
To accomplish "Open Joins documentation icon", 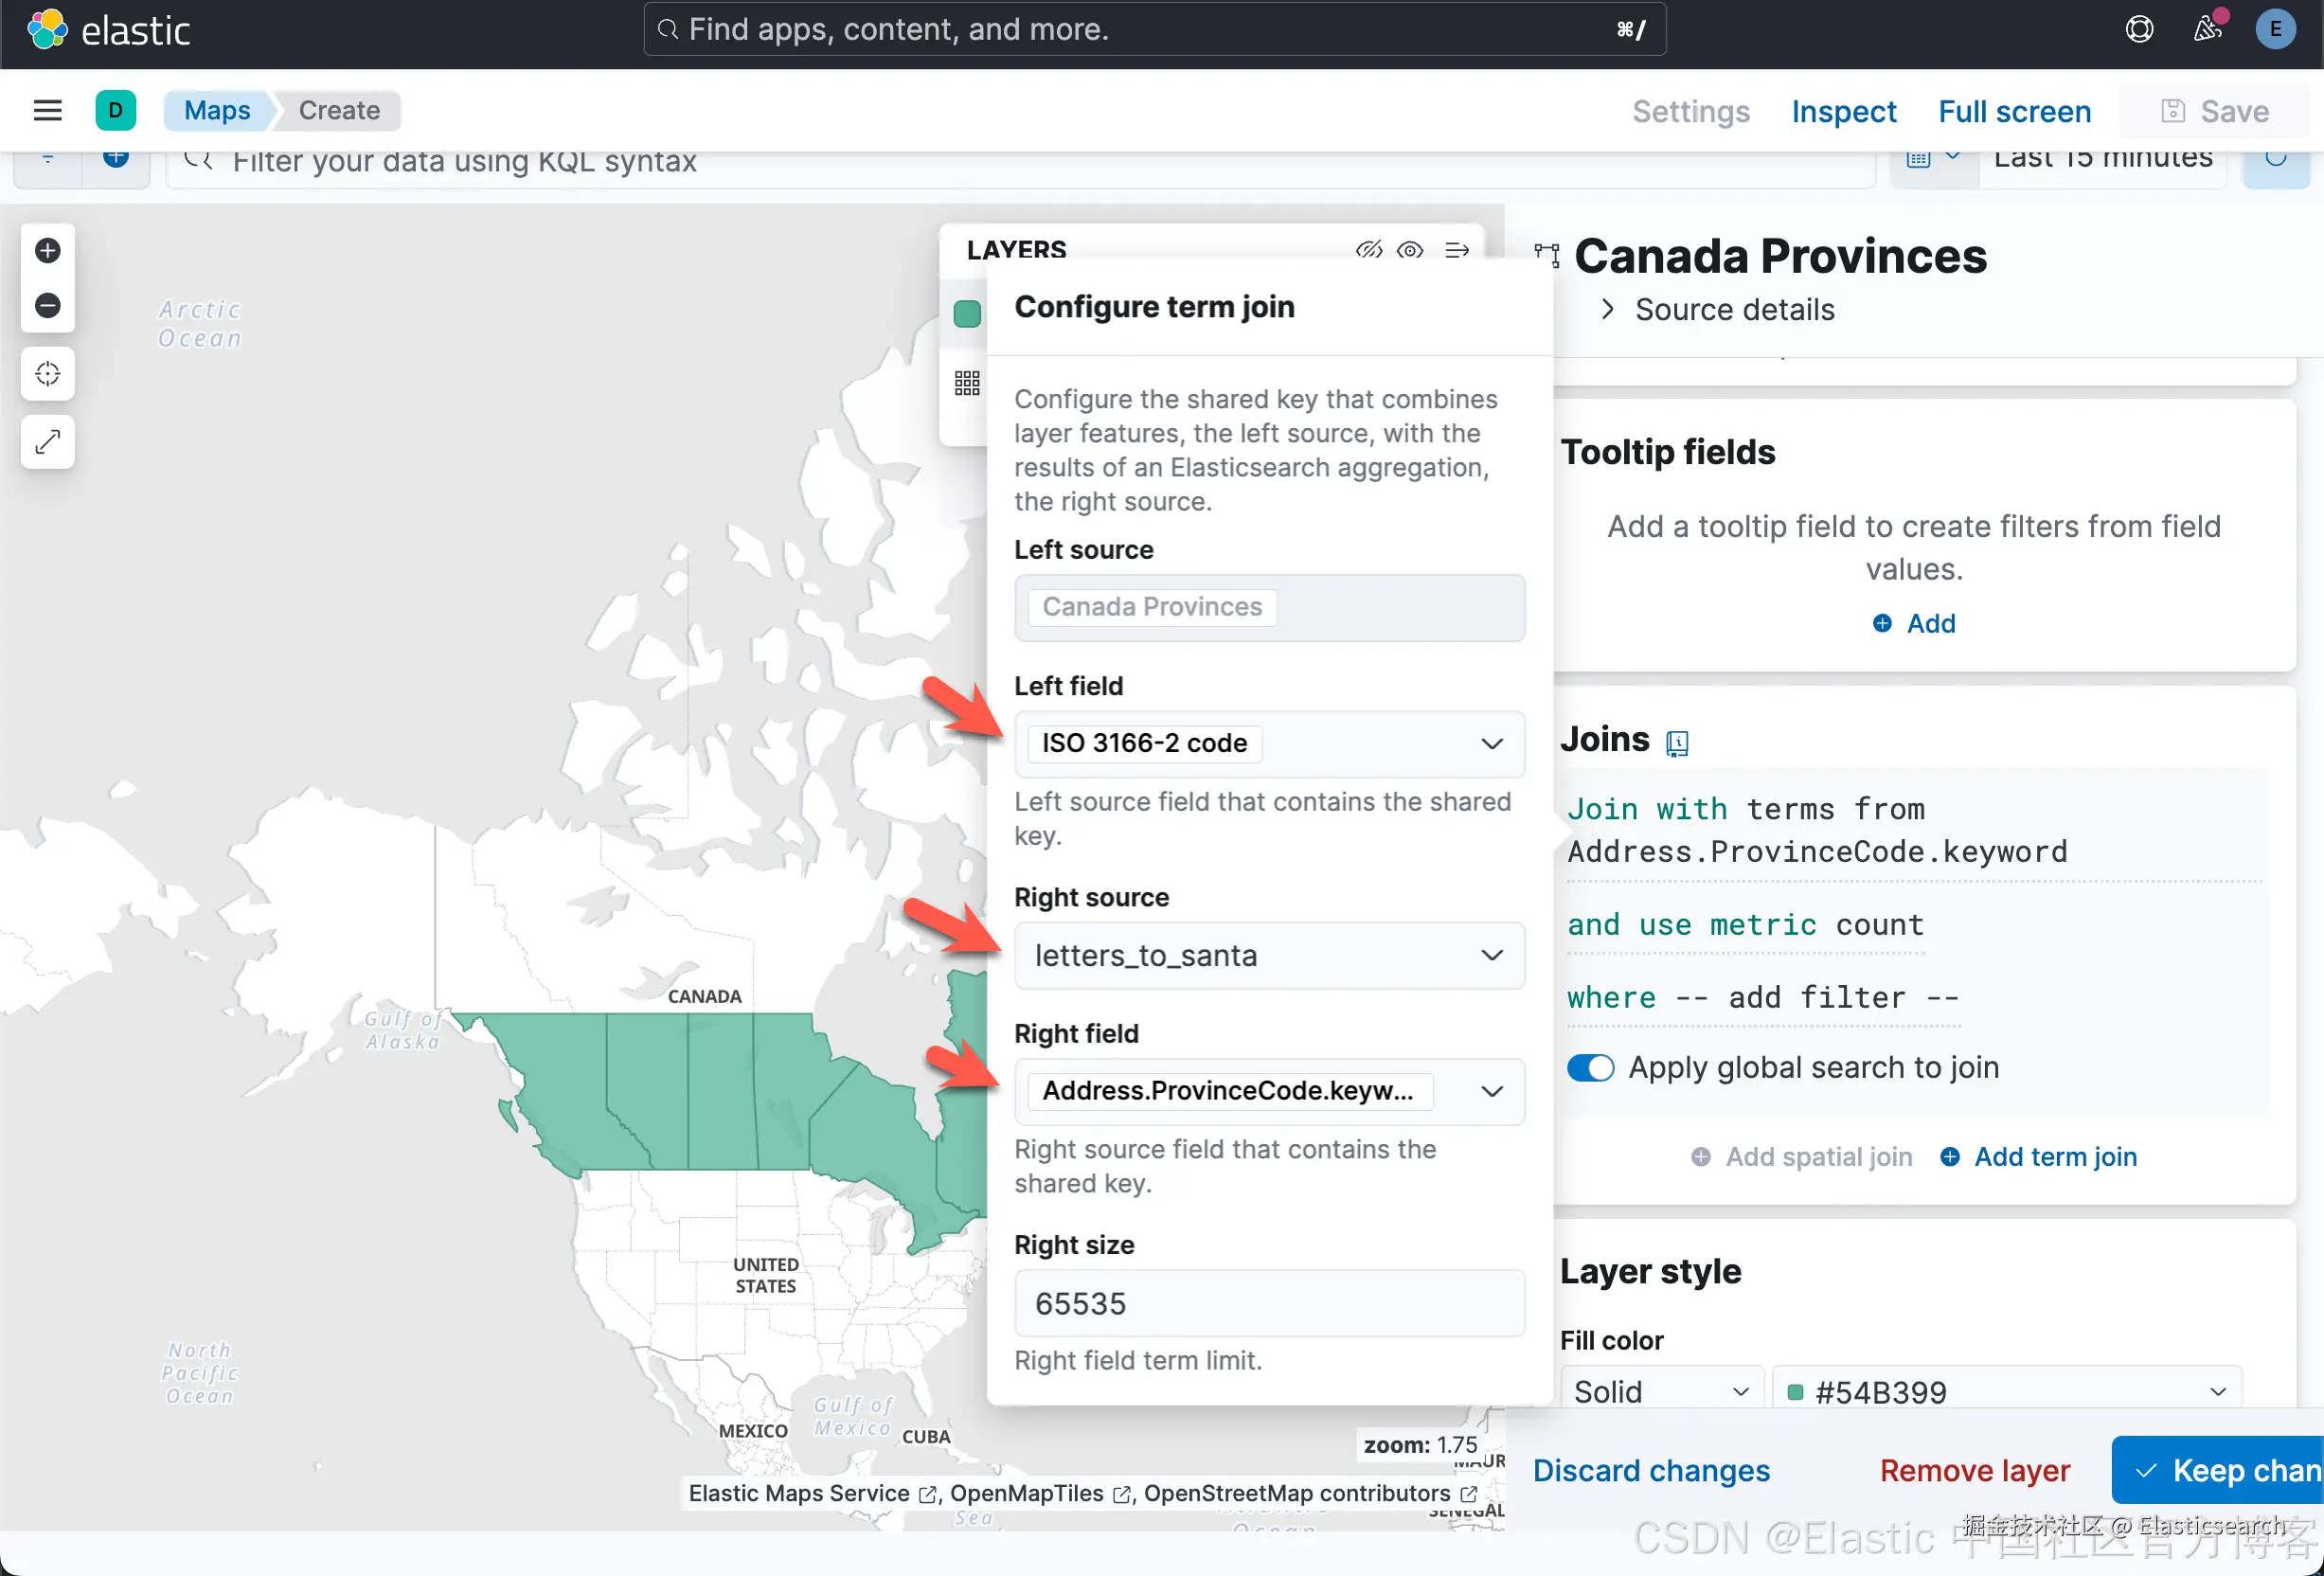I will pyautogui.click(x=1677, y=742).
